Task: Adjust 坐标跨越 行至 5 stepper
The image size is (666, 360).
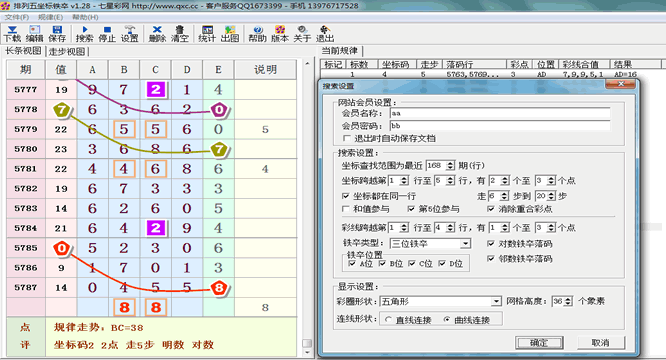Action: [x=451, y=180]
